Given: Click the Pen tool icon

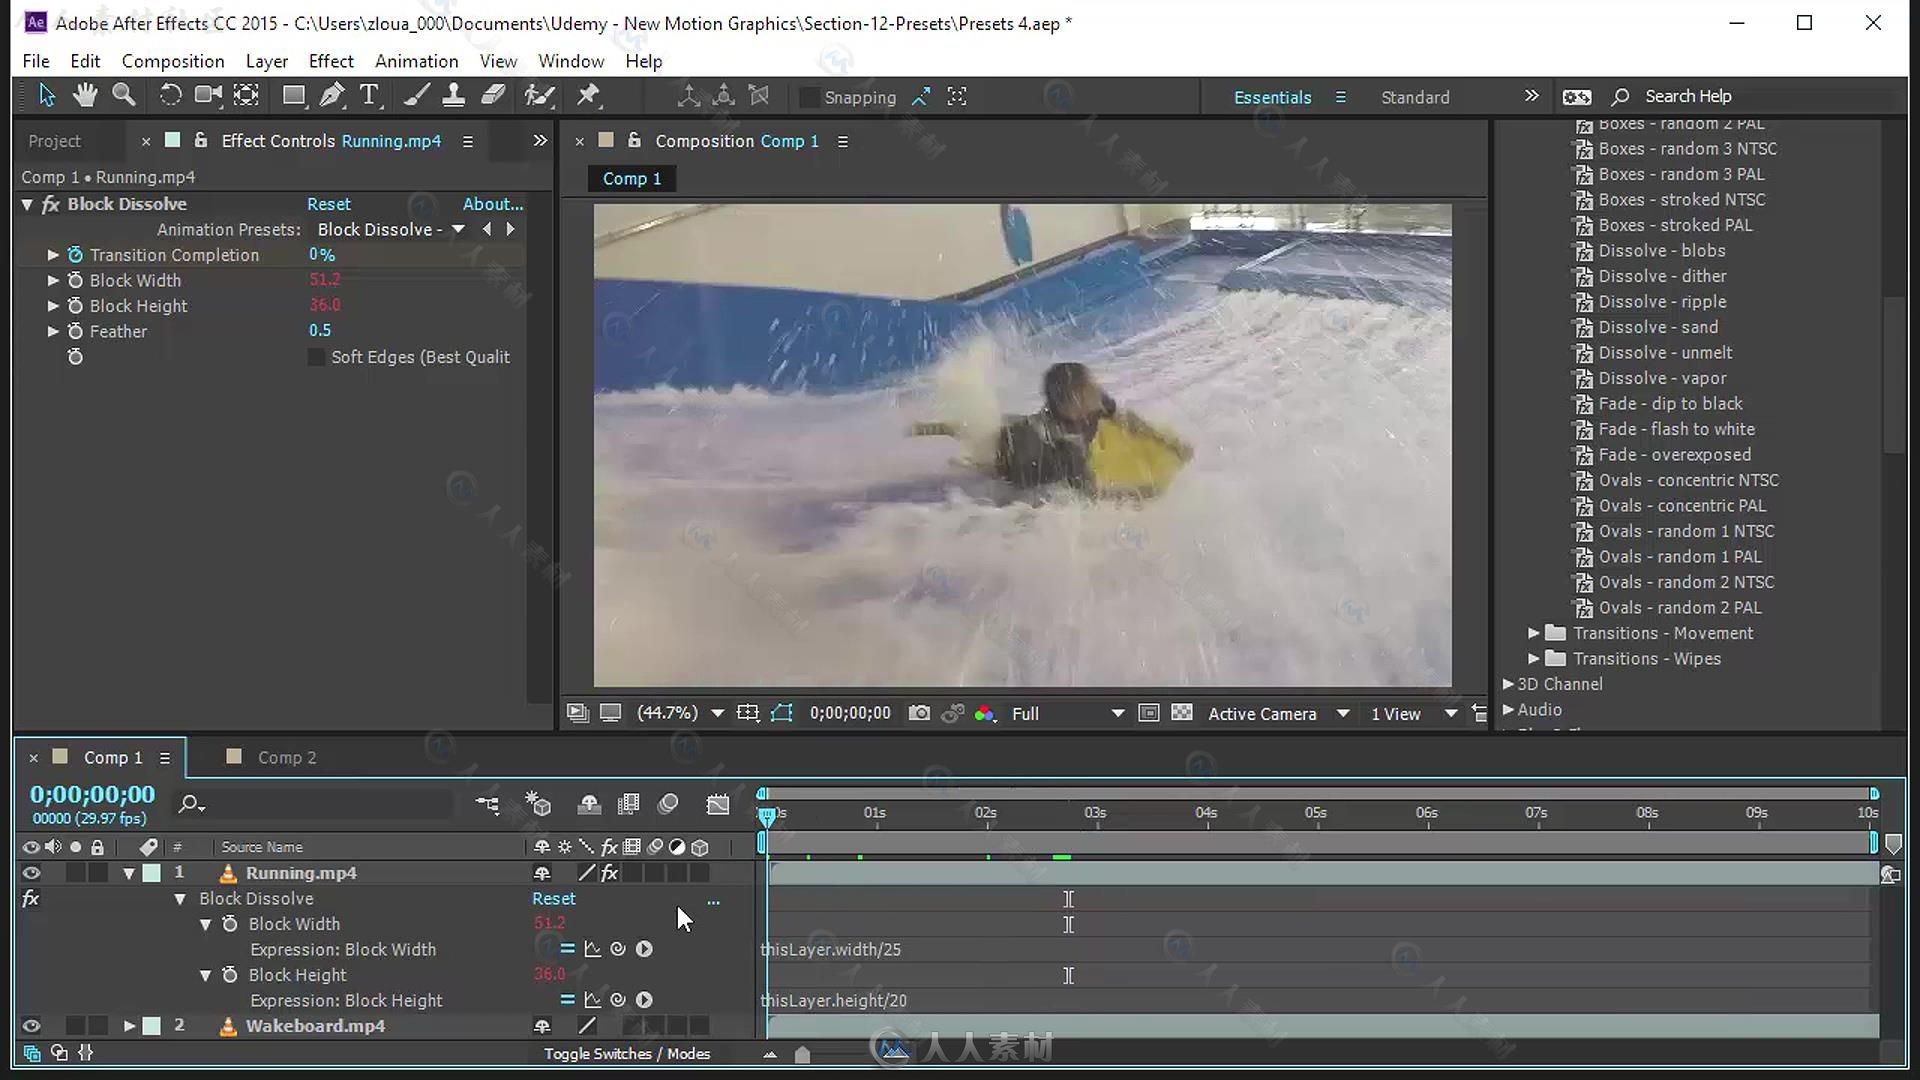Looking at the screenshot, I should point(332,96).
